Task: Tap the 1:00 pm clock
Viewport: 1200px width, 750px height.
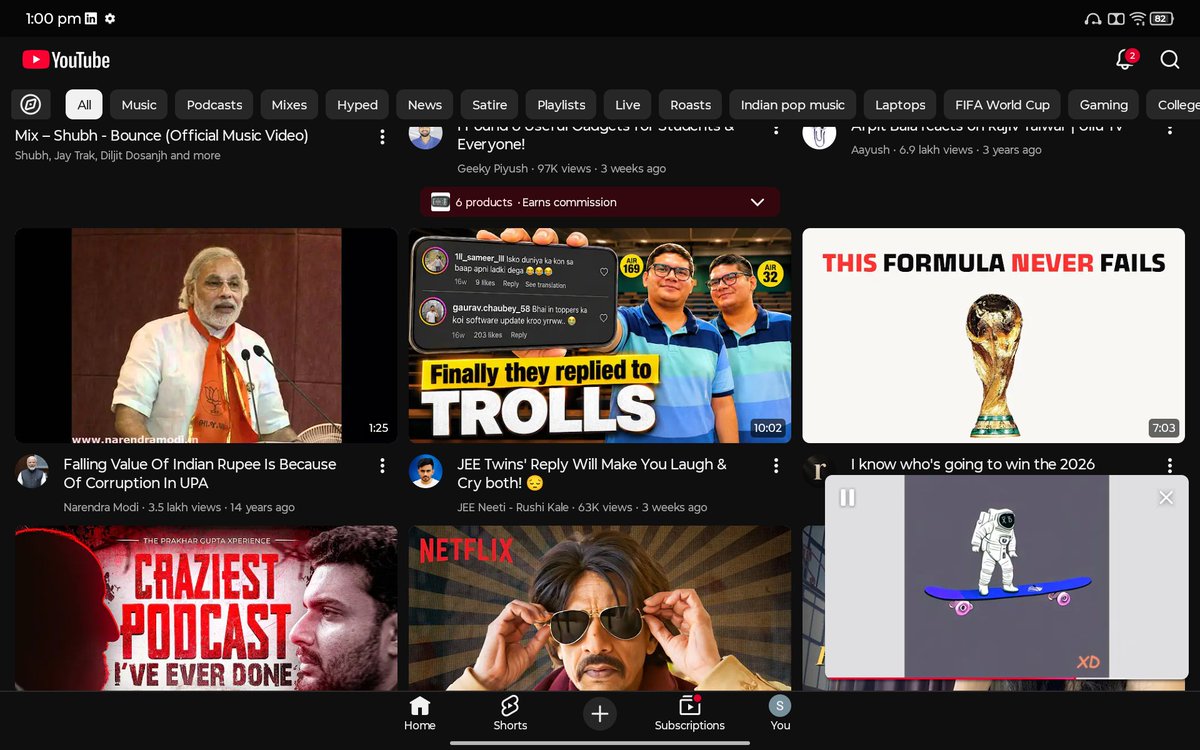Action: [53, 19]
